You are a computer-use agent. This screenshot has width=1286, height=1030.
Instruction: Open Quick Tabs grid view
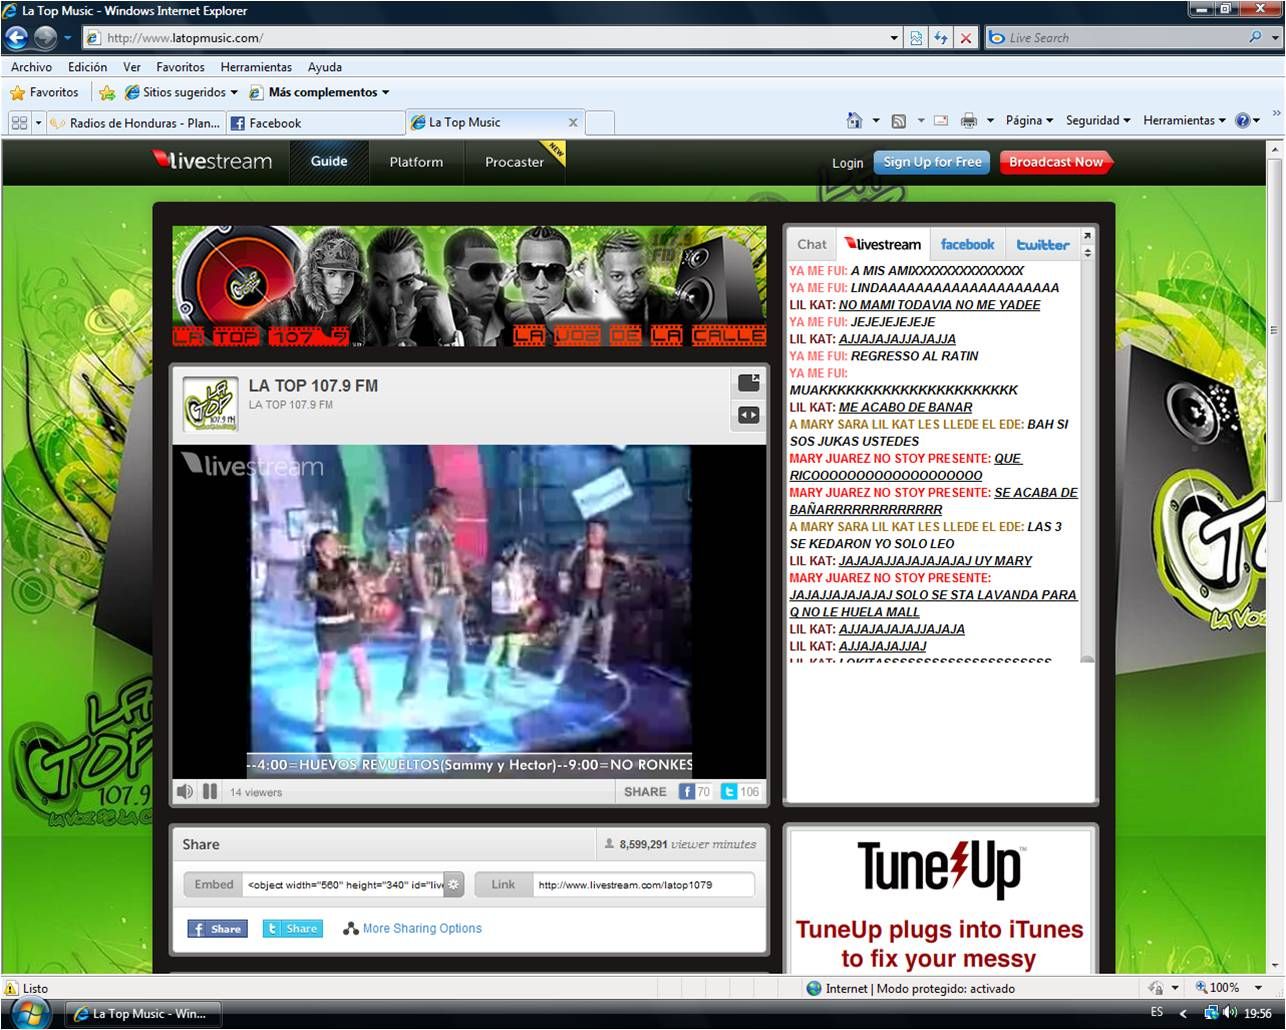[18, 122]
